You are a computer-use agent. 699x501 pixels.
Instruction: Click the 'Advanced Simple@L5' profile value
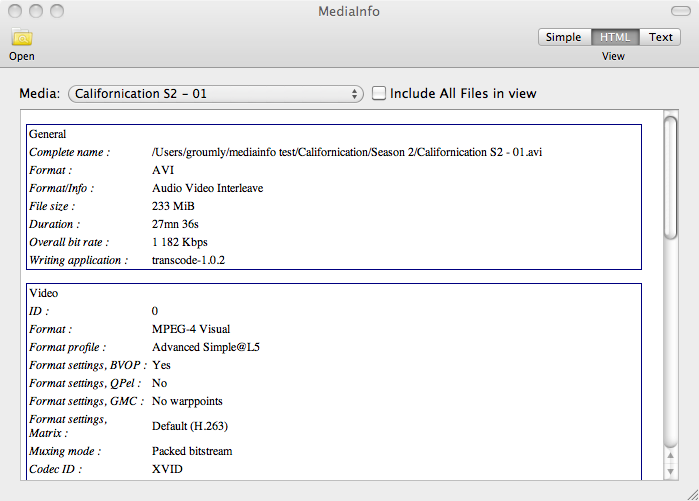pyautogui.click(x=206, y=347)
